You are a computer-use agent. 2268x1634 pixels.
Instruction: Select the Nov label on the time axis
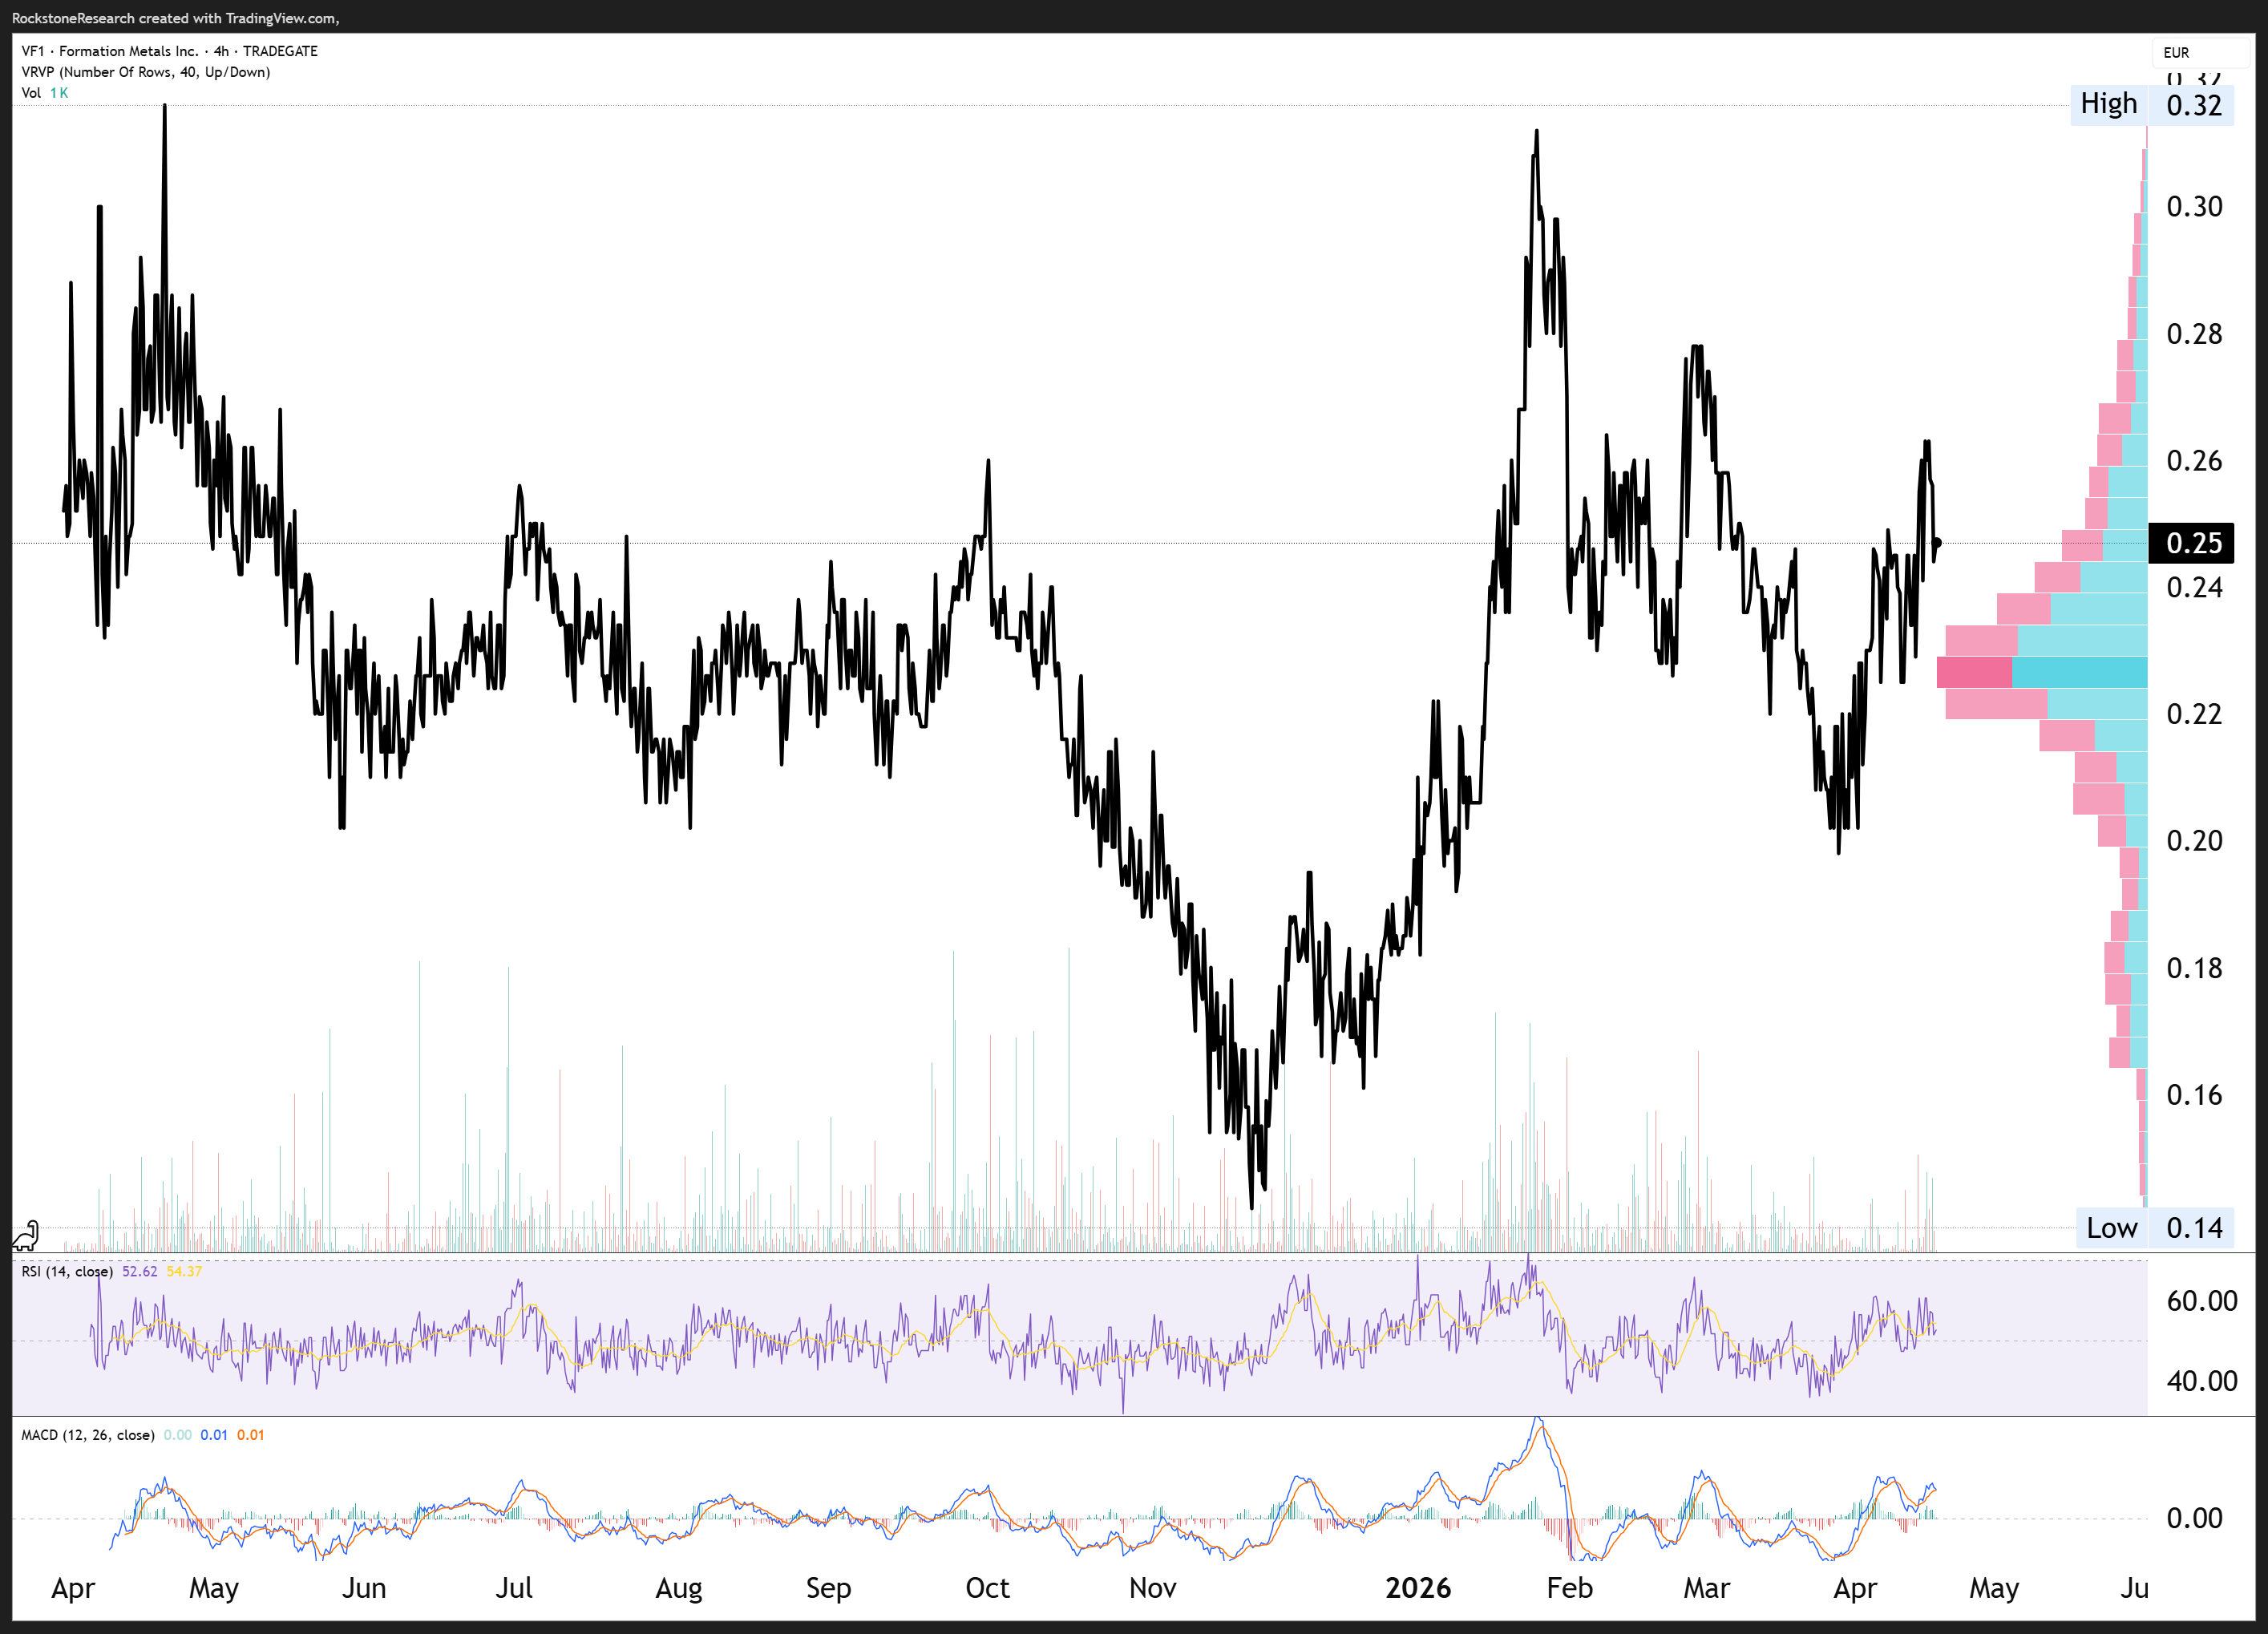coord(1152,1588)
